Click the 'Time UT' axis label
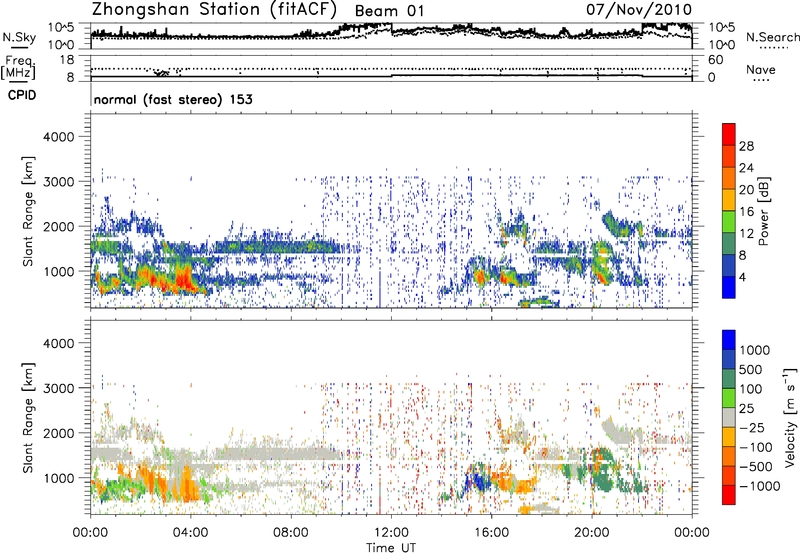Screen dimensions: 800x554 tap(391, 548)
